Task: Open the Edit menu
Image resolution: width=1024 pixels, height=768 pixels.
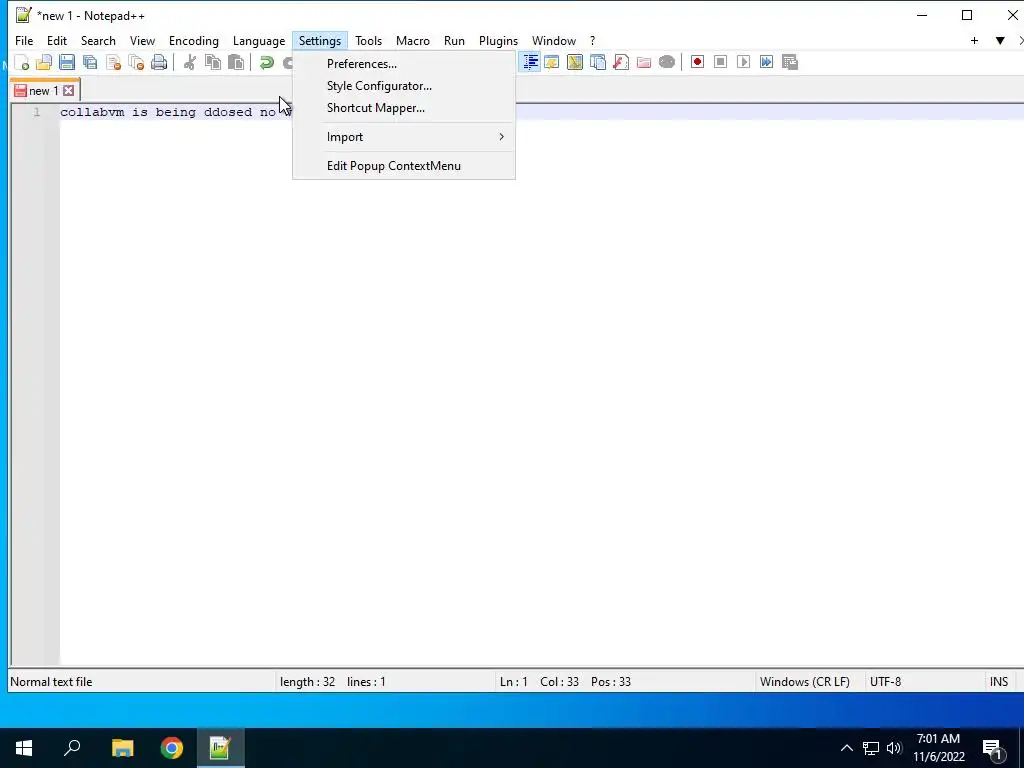Action: 57,40
